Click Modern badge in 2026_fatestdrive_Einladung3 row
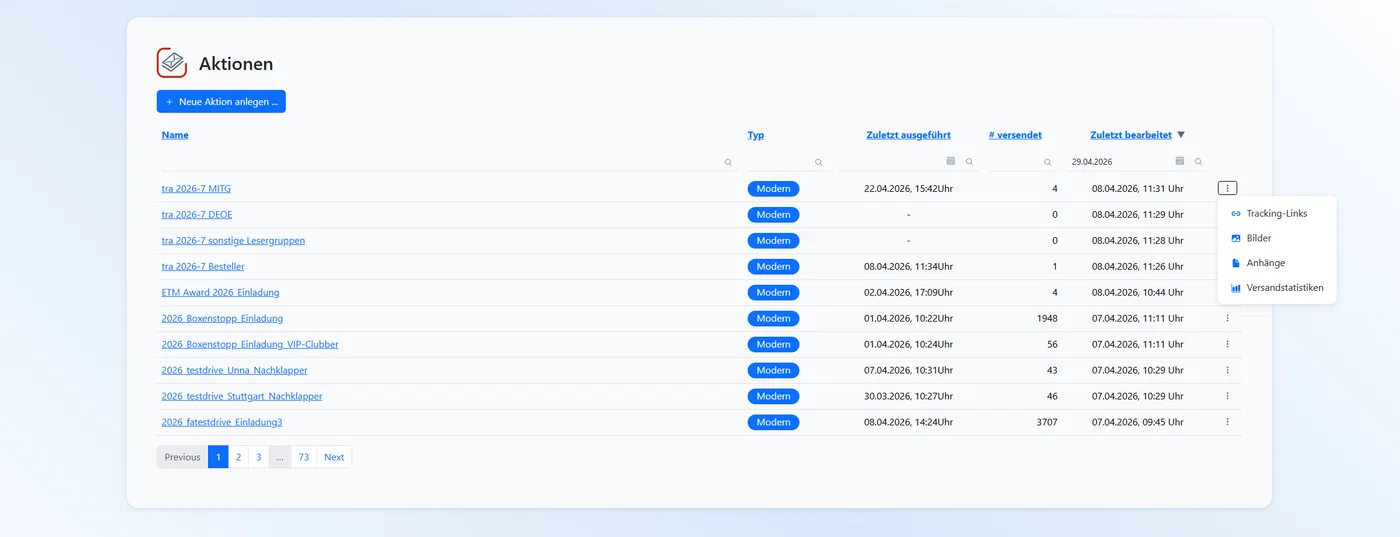The height and width of the screenshot is (537, 1400). [x=773, y=422]
